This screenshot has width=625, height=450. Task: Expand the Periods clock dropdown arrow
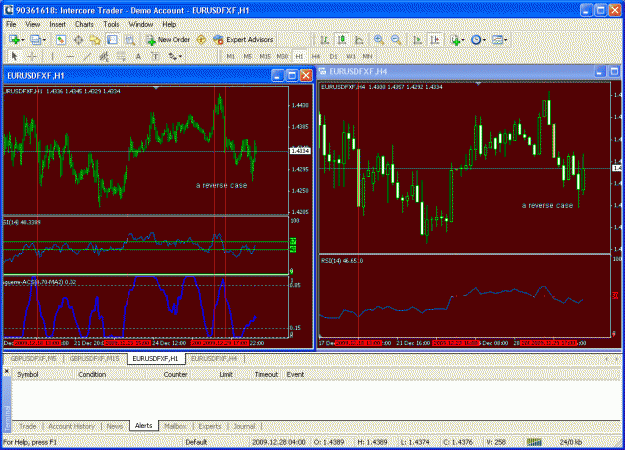coord(484,40)
